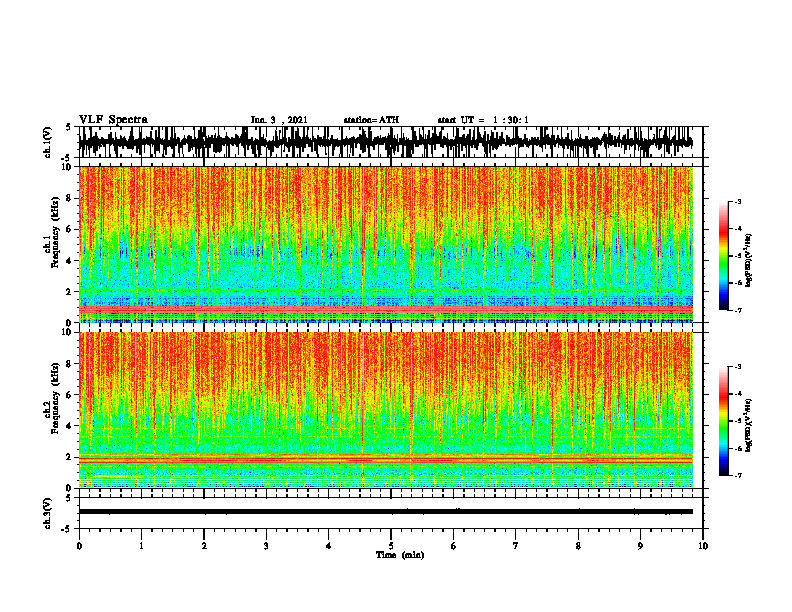Click the "6" kHz tick on ch.2 frequency axis

(x=70, y=395)
